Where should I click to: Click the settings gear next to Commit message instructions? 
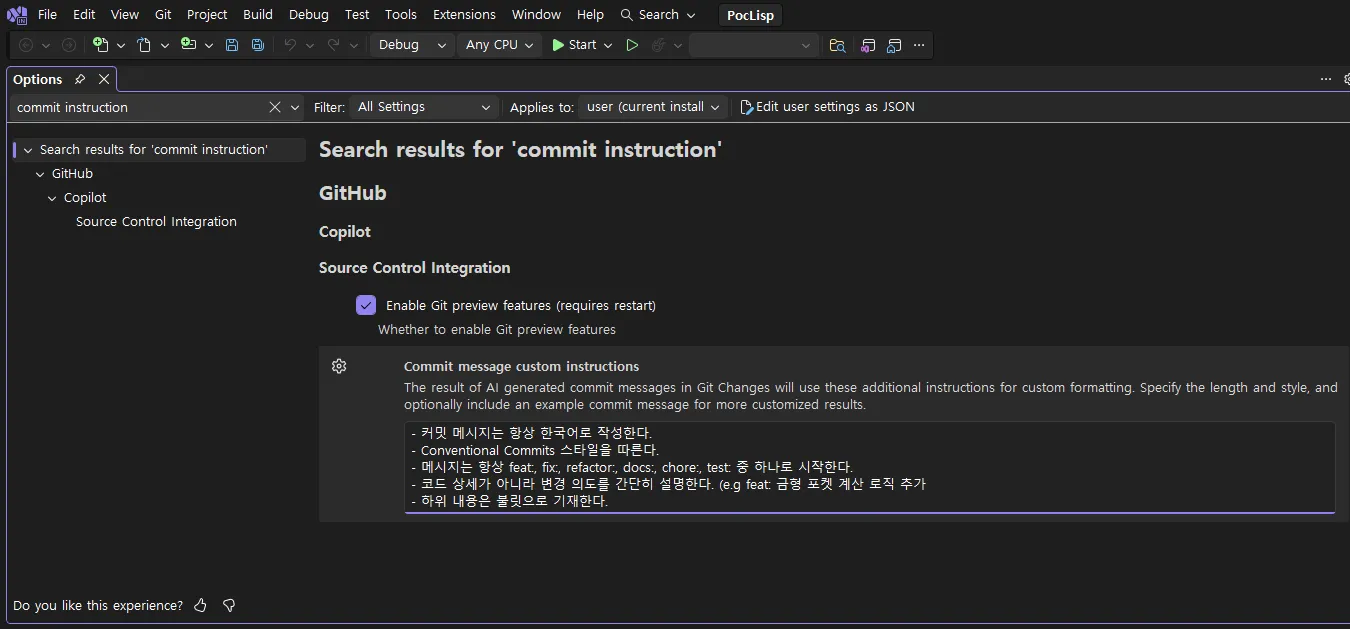click(339, 366)
